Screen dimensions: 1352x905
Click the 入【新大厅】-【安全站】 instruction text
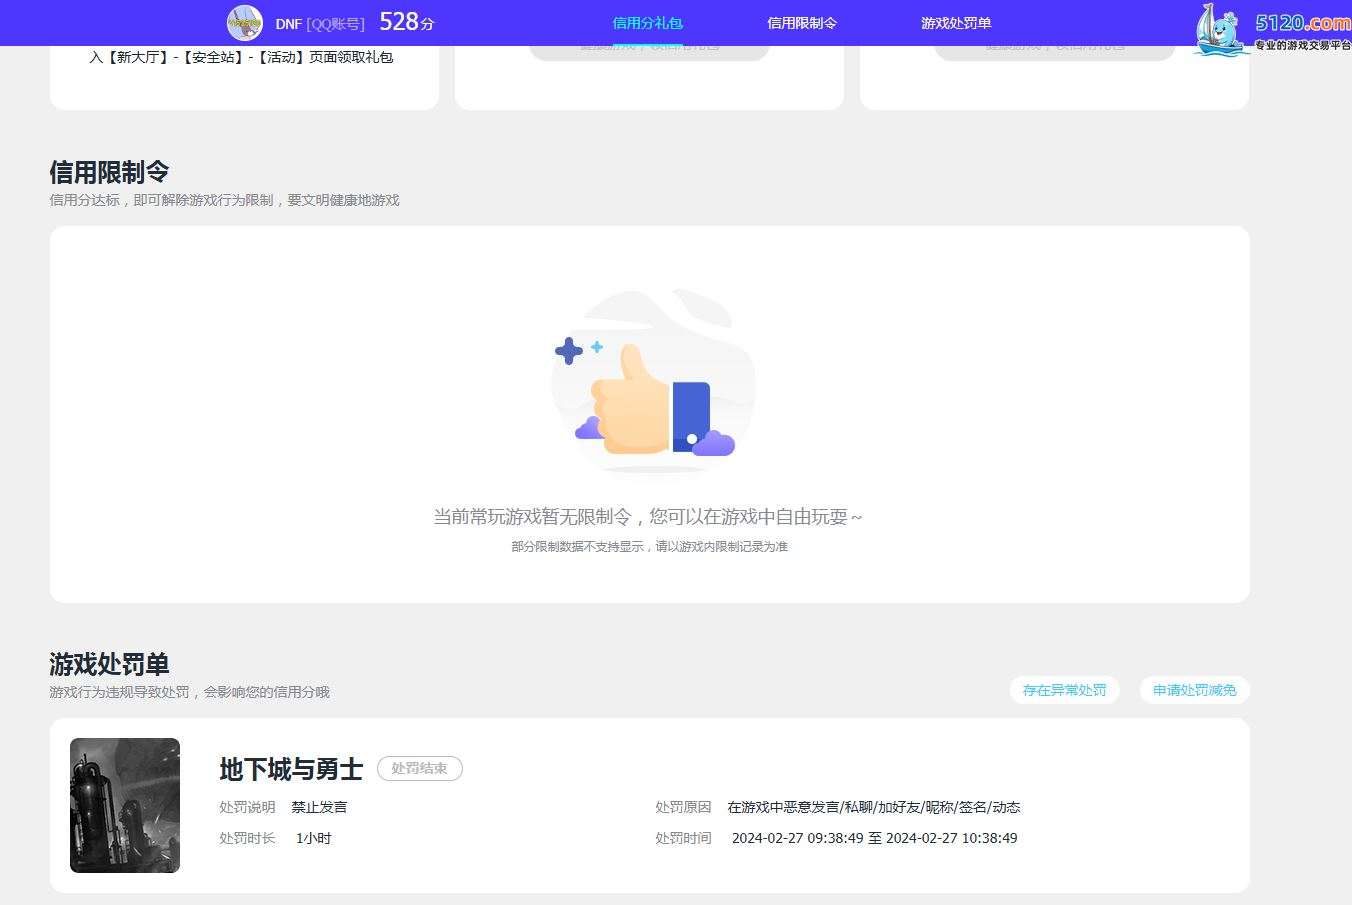tap(241, 57)
